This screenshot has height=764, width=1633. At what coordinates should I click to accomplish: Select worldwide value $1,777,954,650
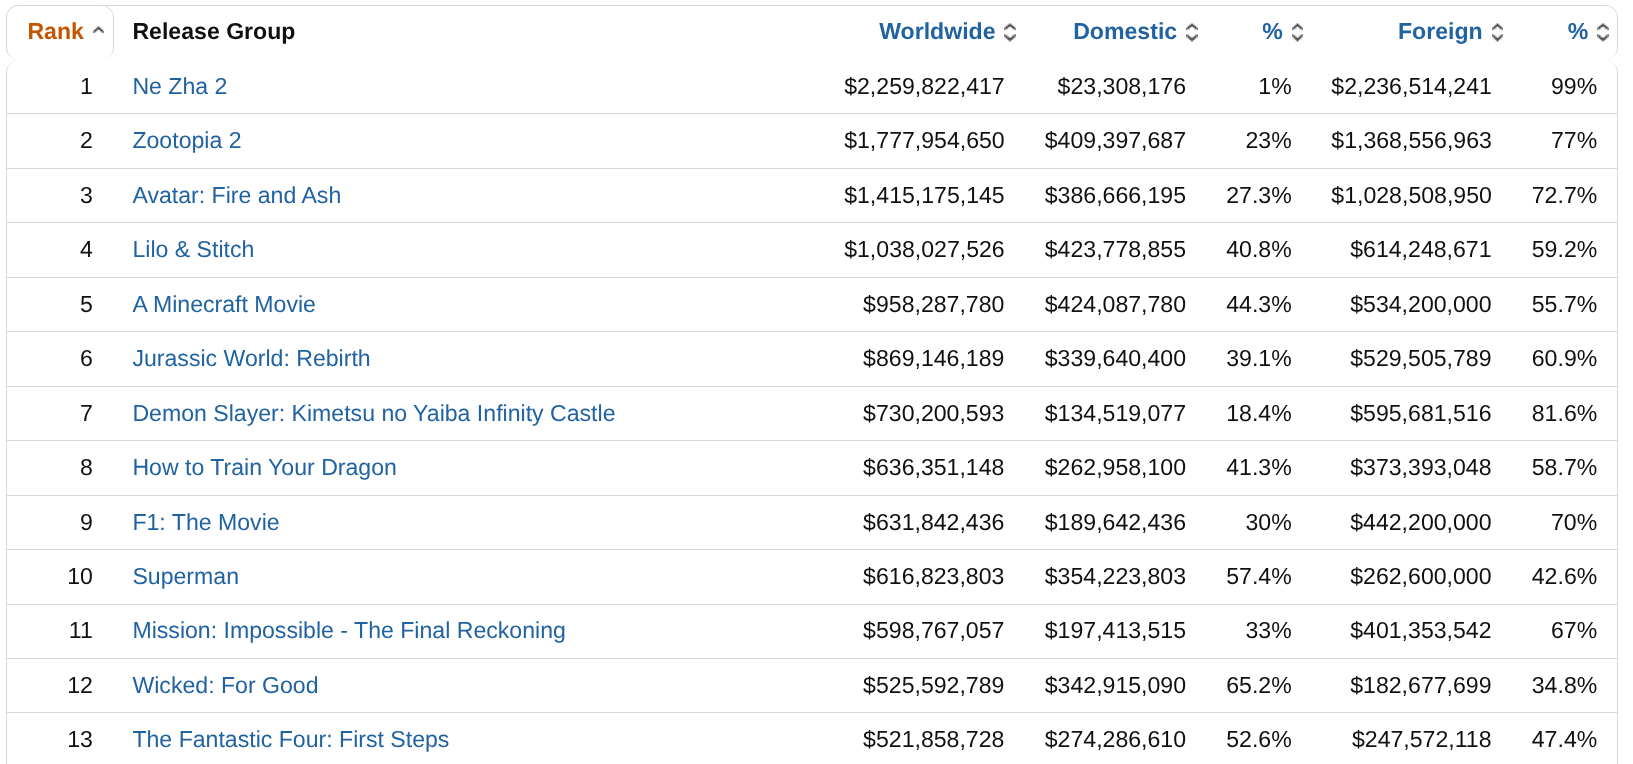click(x=924, y=141)
